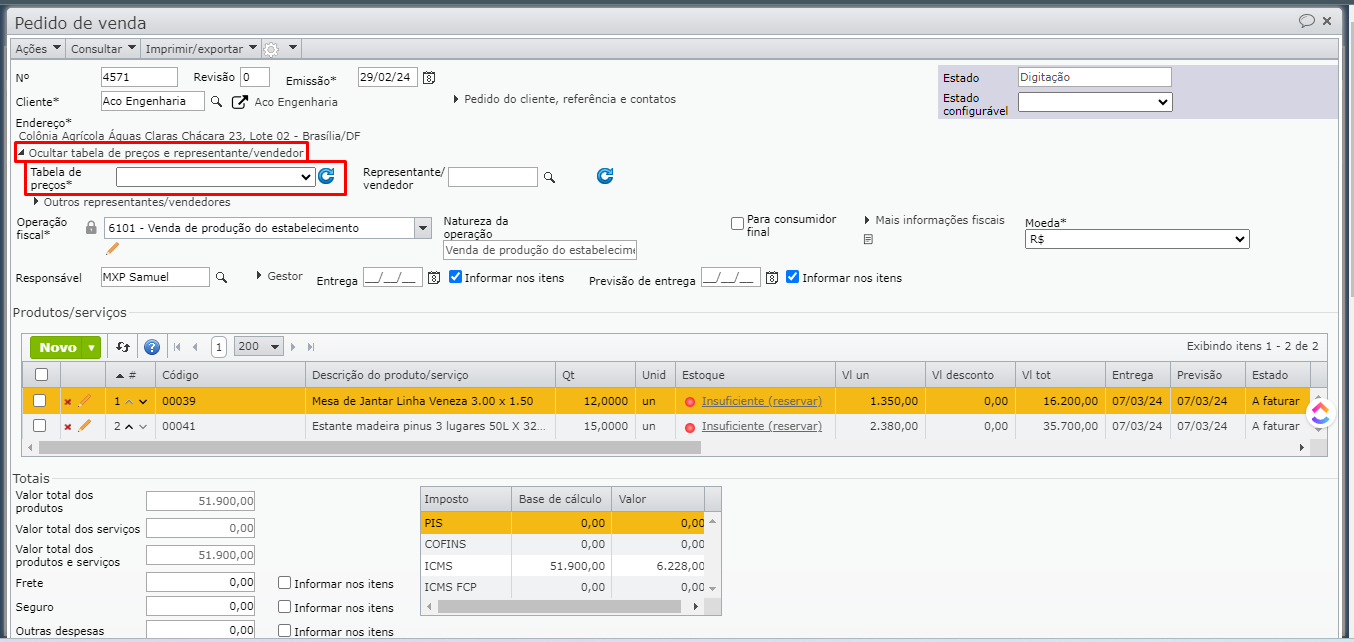Screen dimensions: 1354x642
Task: Open the Imprimir/exportar menu
Action: click(x=200, y=48)
